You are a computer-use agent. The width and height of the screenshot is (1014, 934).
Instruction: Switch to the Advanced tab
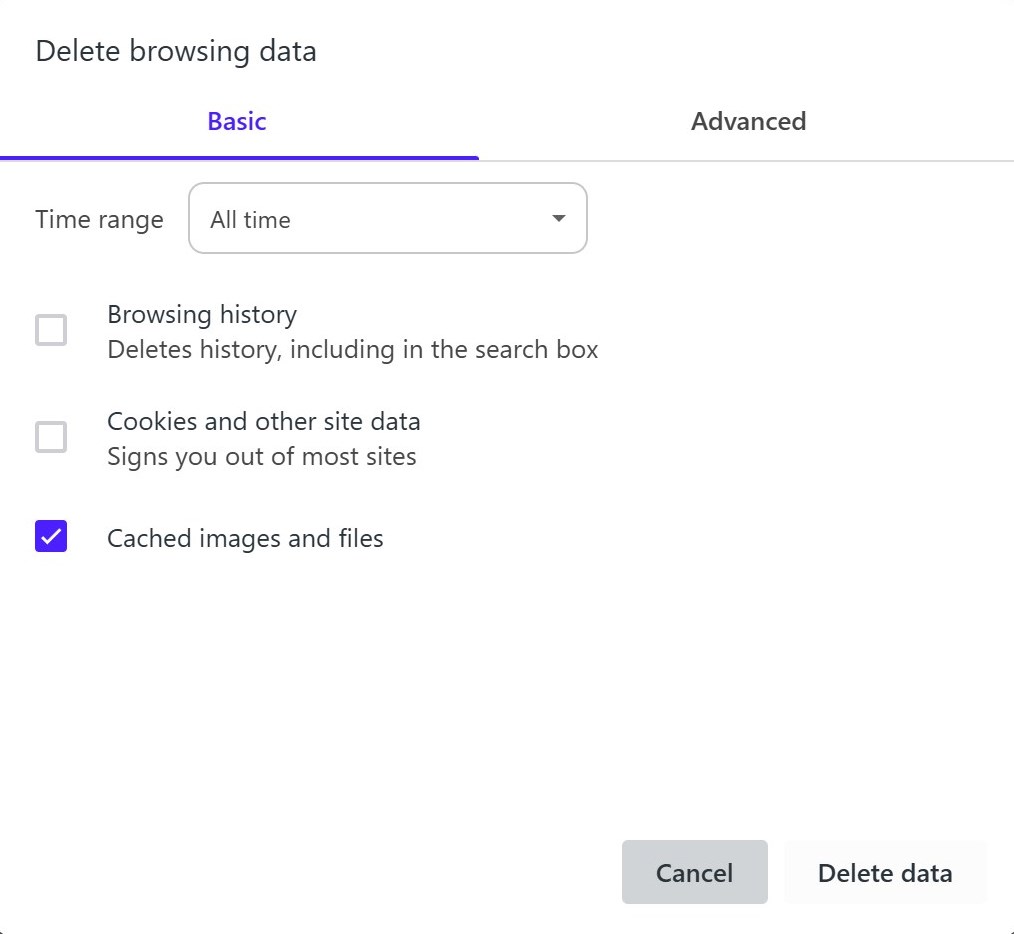(x=748, y=122)
